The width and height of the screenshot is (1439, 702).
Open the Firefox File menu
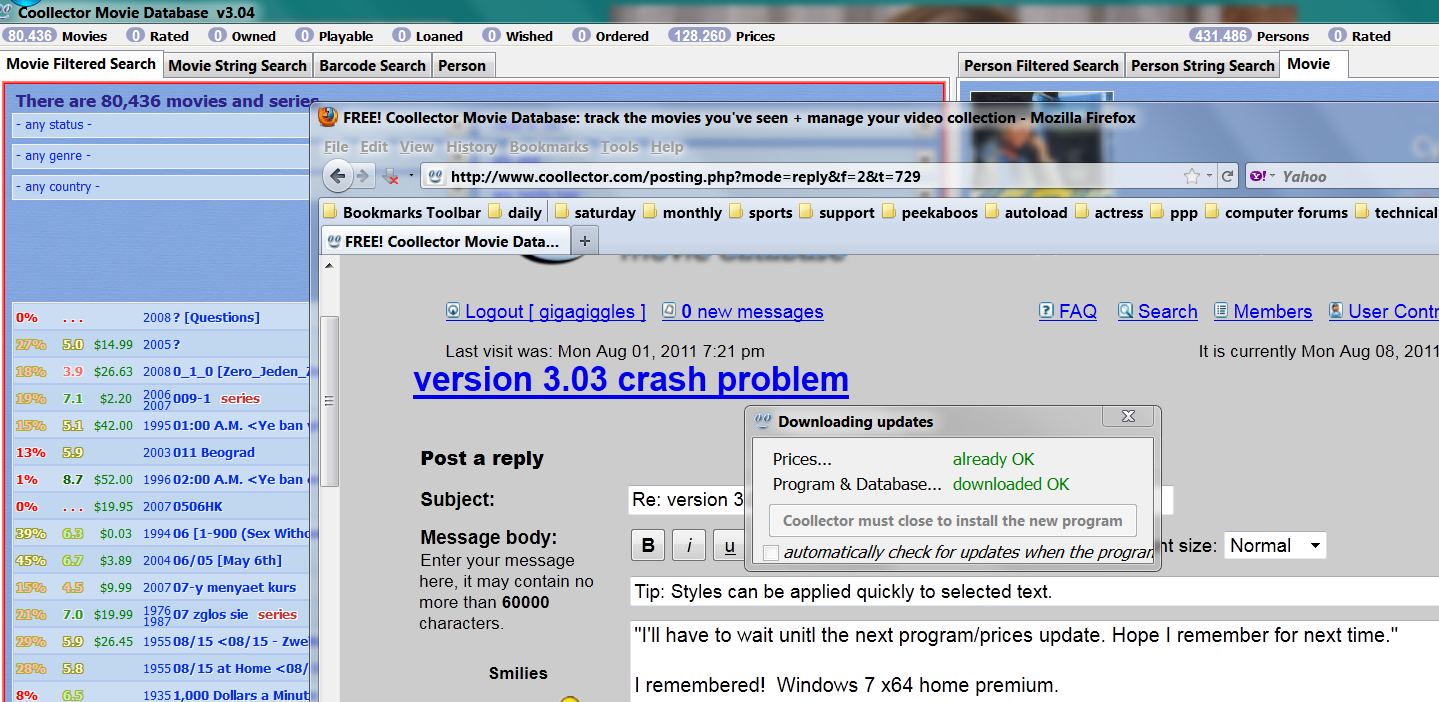click(336, 147)
